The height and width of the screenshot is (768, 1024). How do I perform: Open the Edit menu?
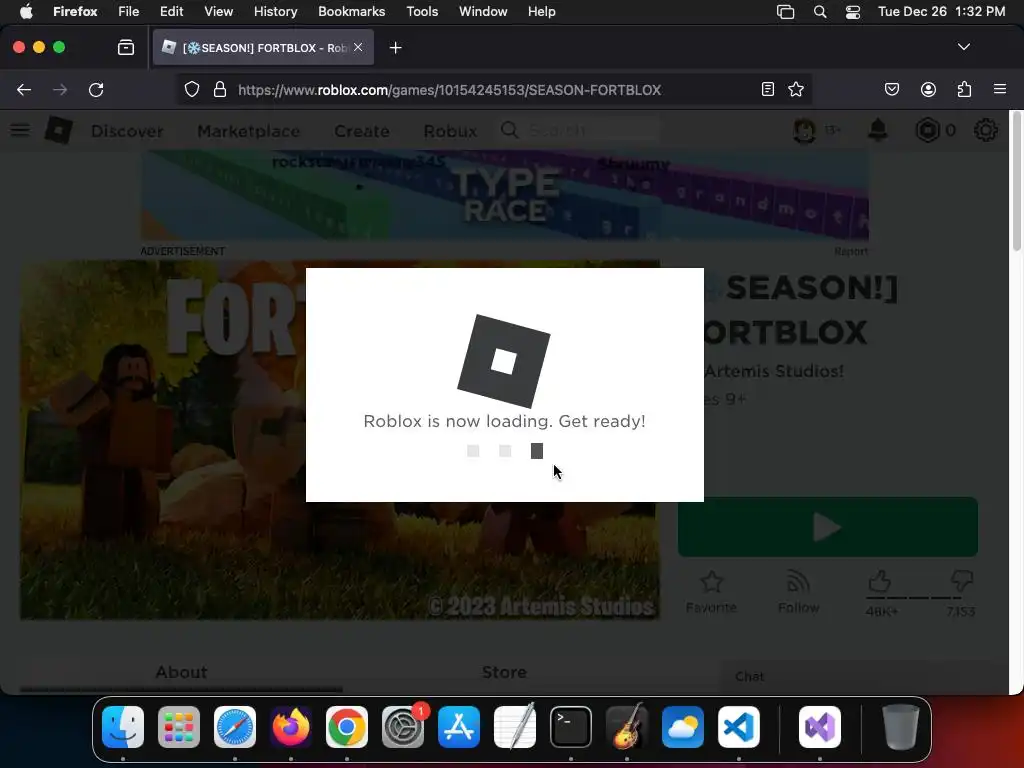(x=172, y=11)
